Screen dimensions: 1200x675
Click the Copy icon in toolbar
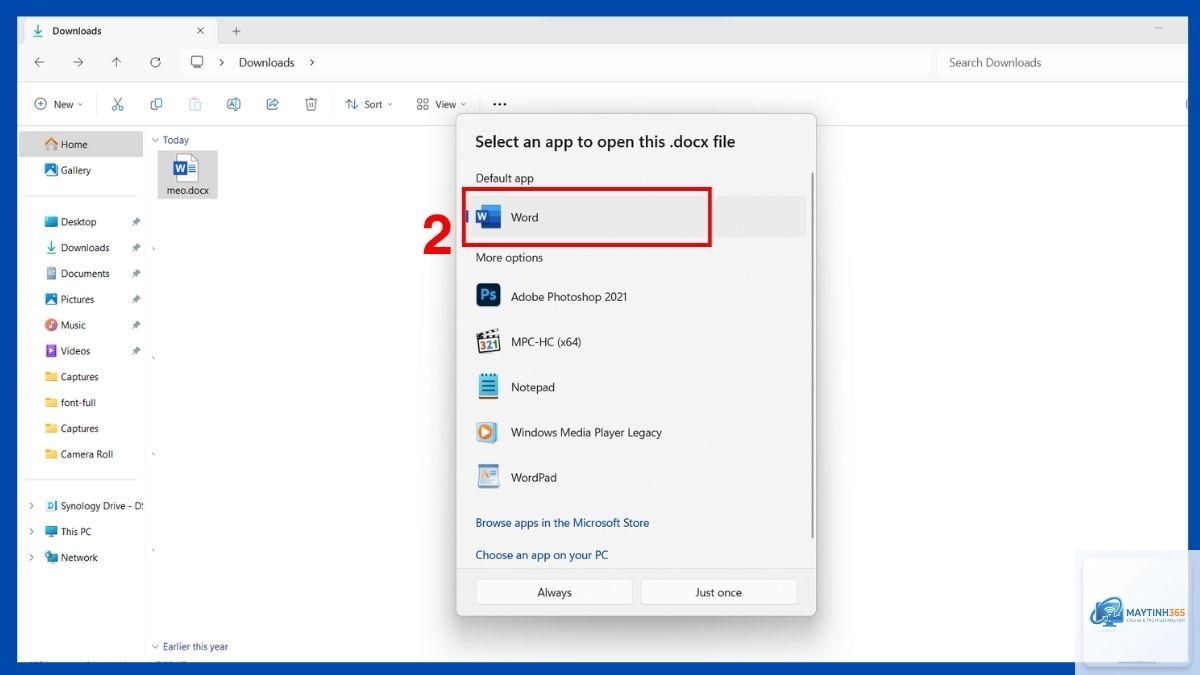pyautogui.click(x=156, y=104)
